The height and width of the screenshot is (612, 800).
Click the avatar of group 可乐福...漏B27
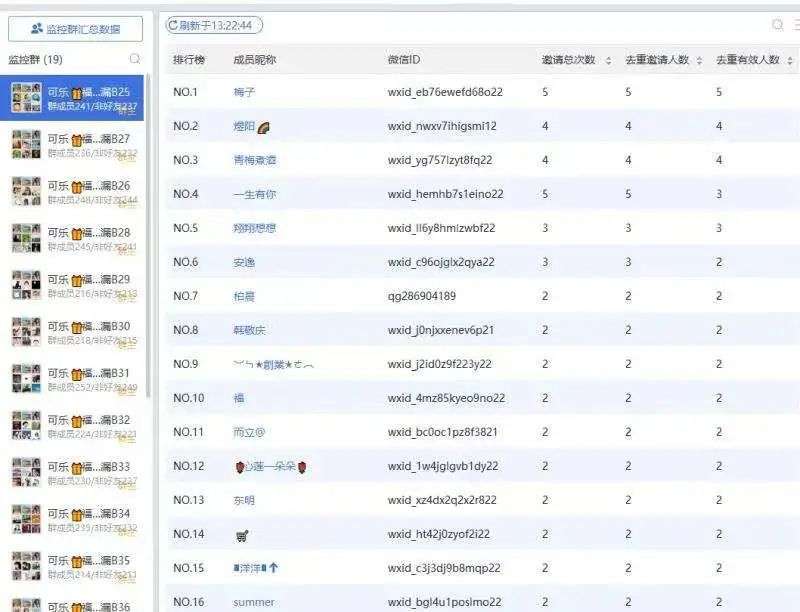click(x=25, y=145)
